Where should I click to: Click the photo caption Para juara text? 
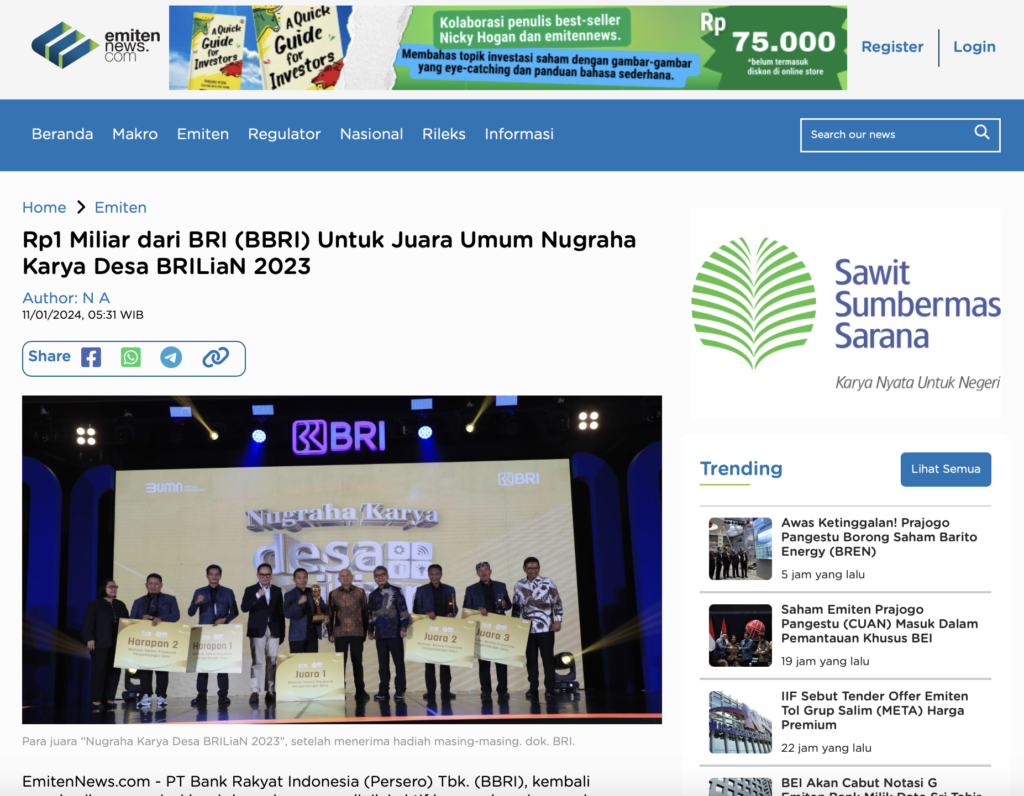point(298,741)
